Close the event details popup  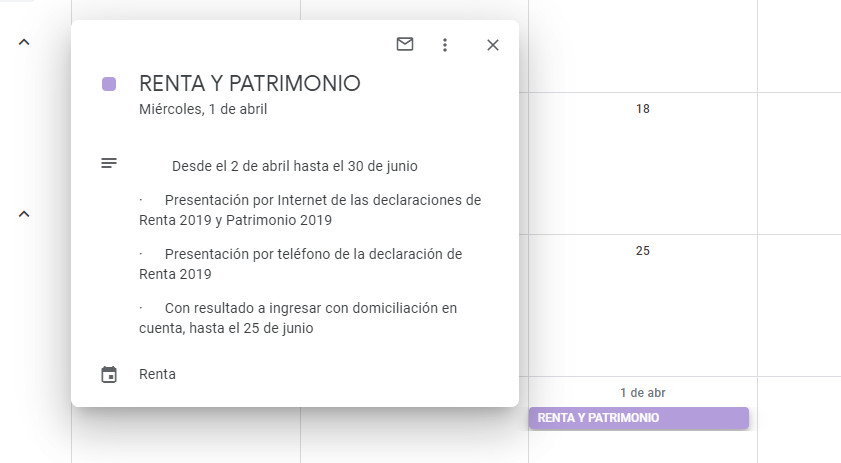[x=493, y=45]
